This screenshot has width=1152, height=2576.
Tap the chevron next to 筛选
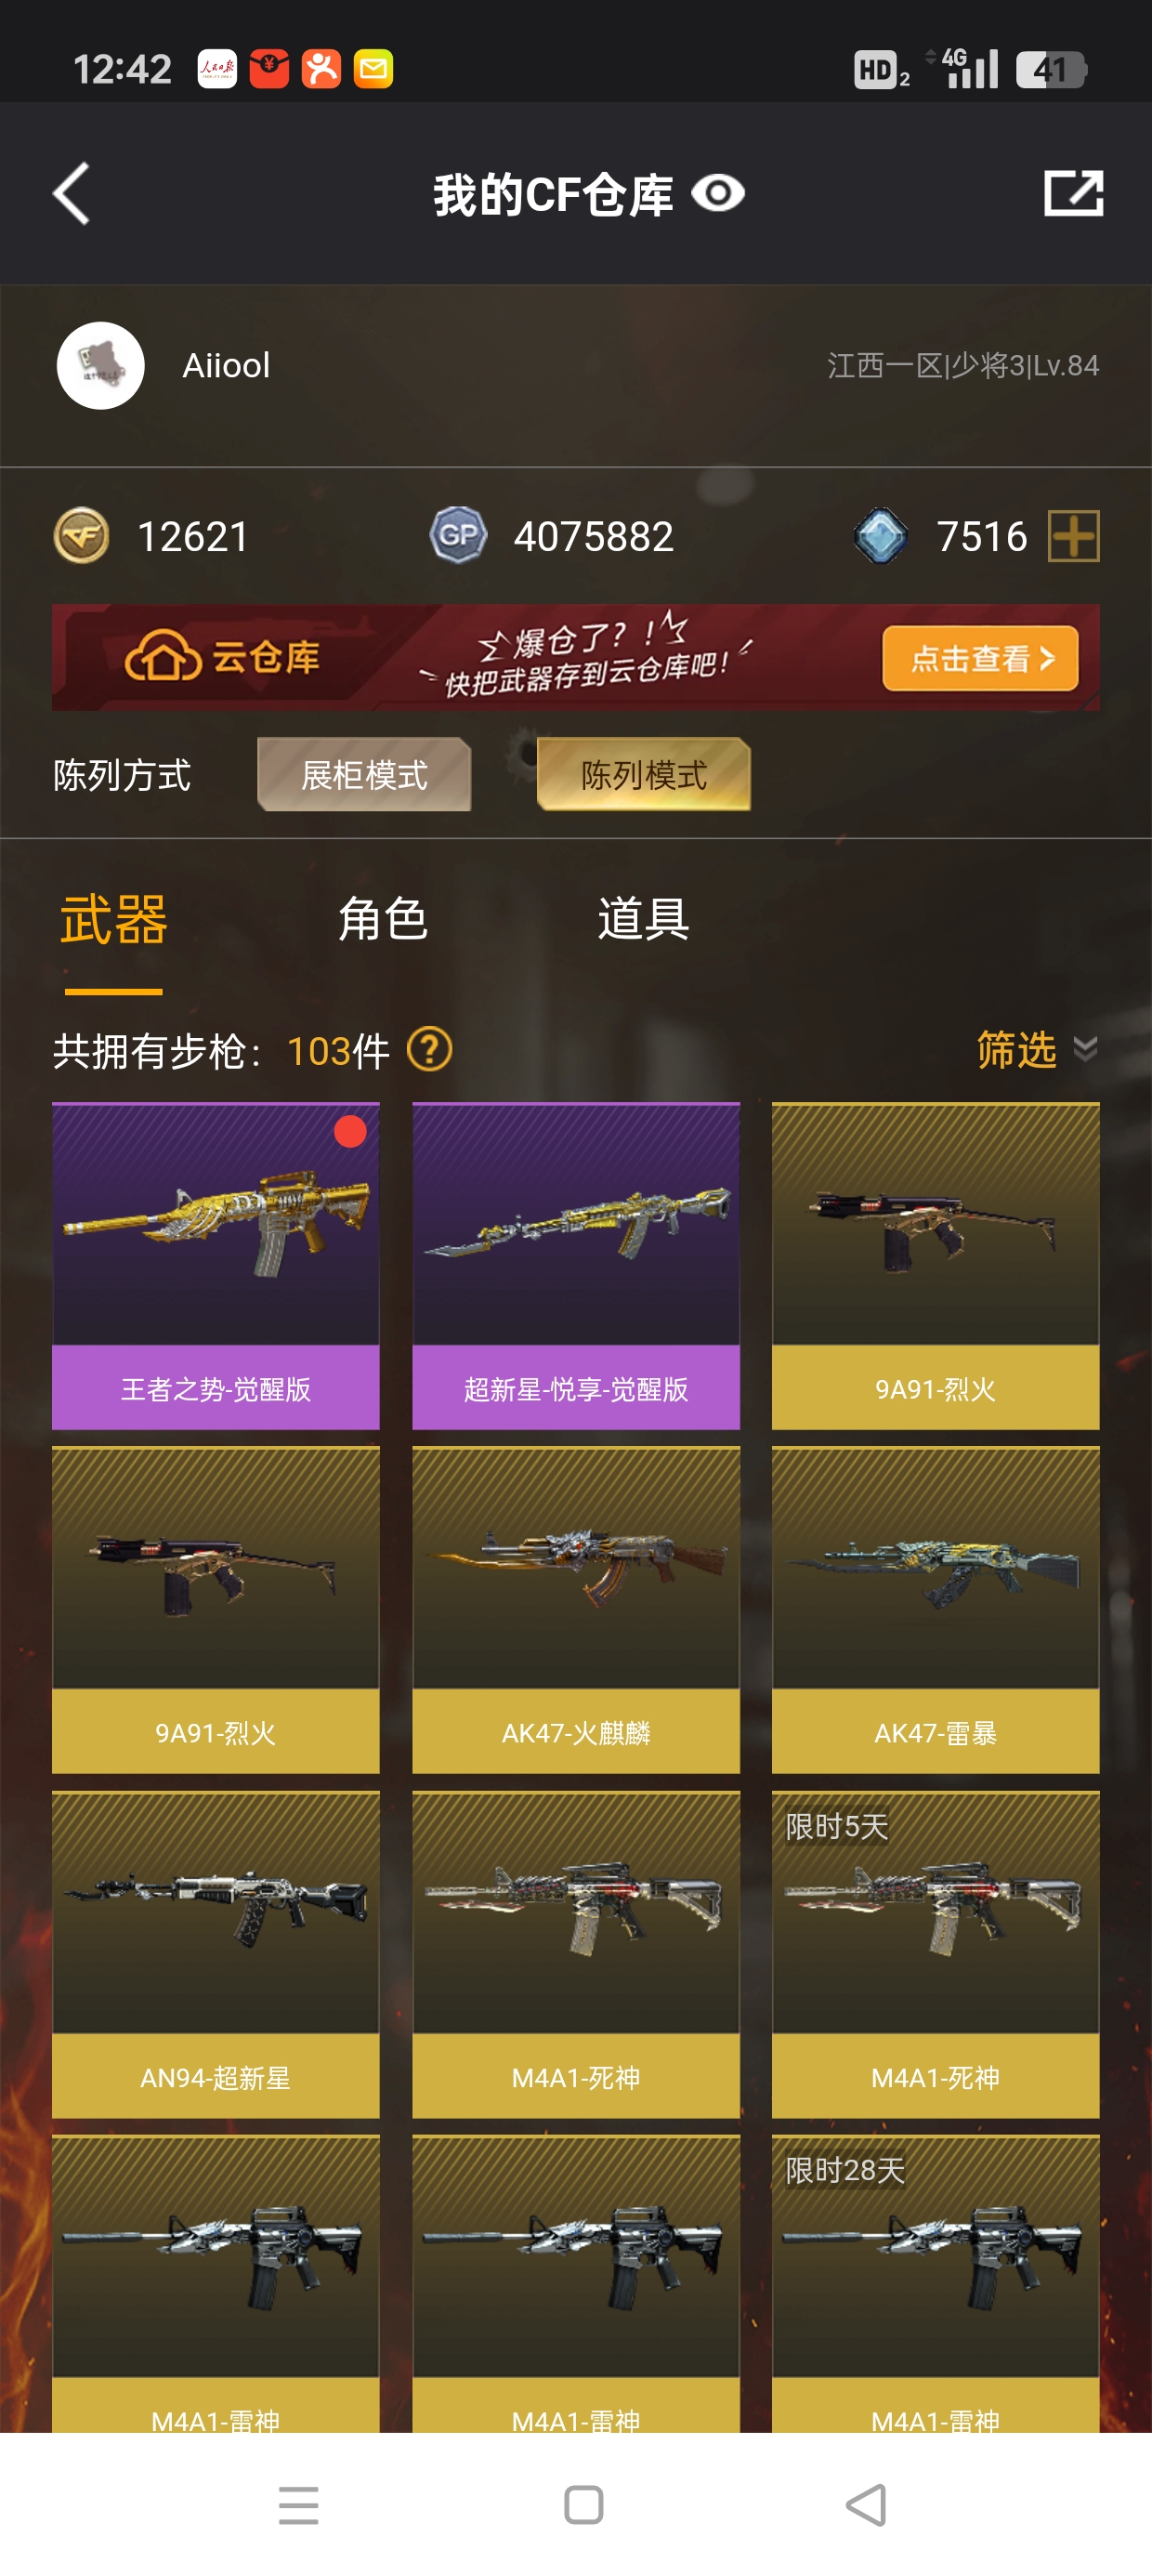click(x=1085, y=1049)
